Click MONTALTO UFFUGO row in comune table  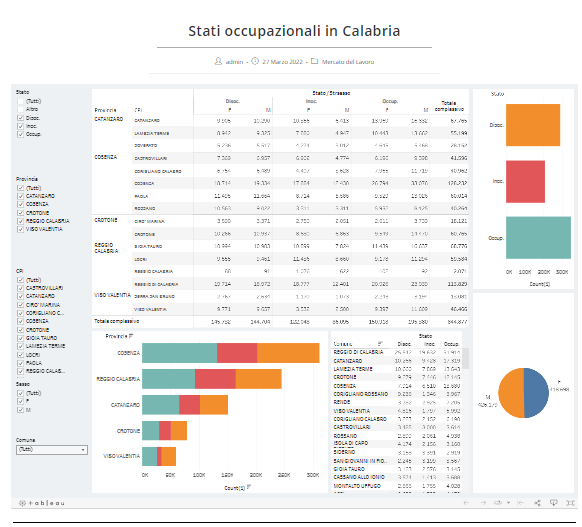click(396, 486)
